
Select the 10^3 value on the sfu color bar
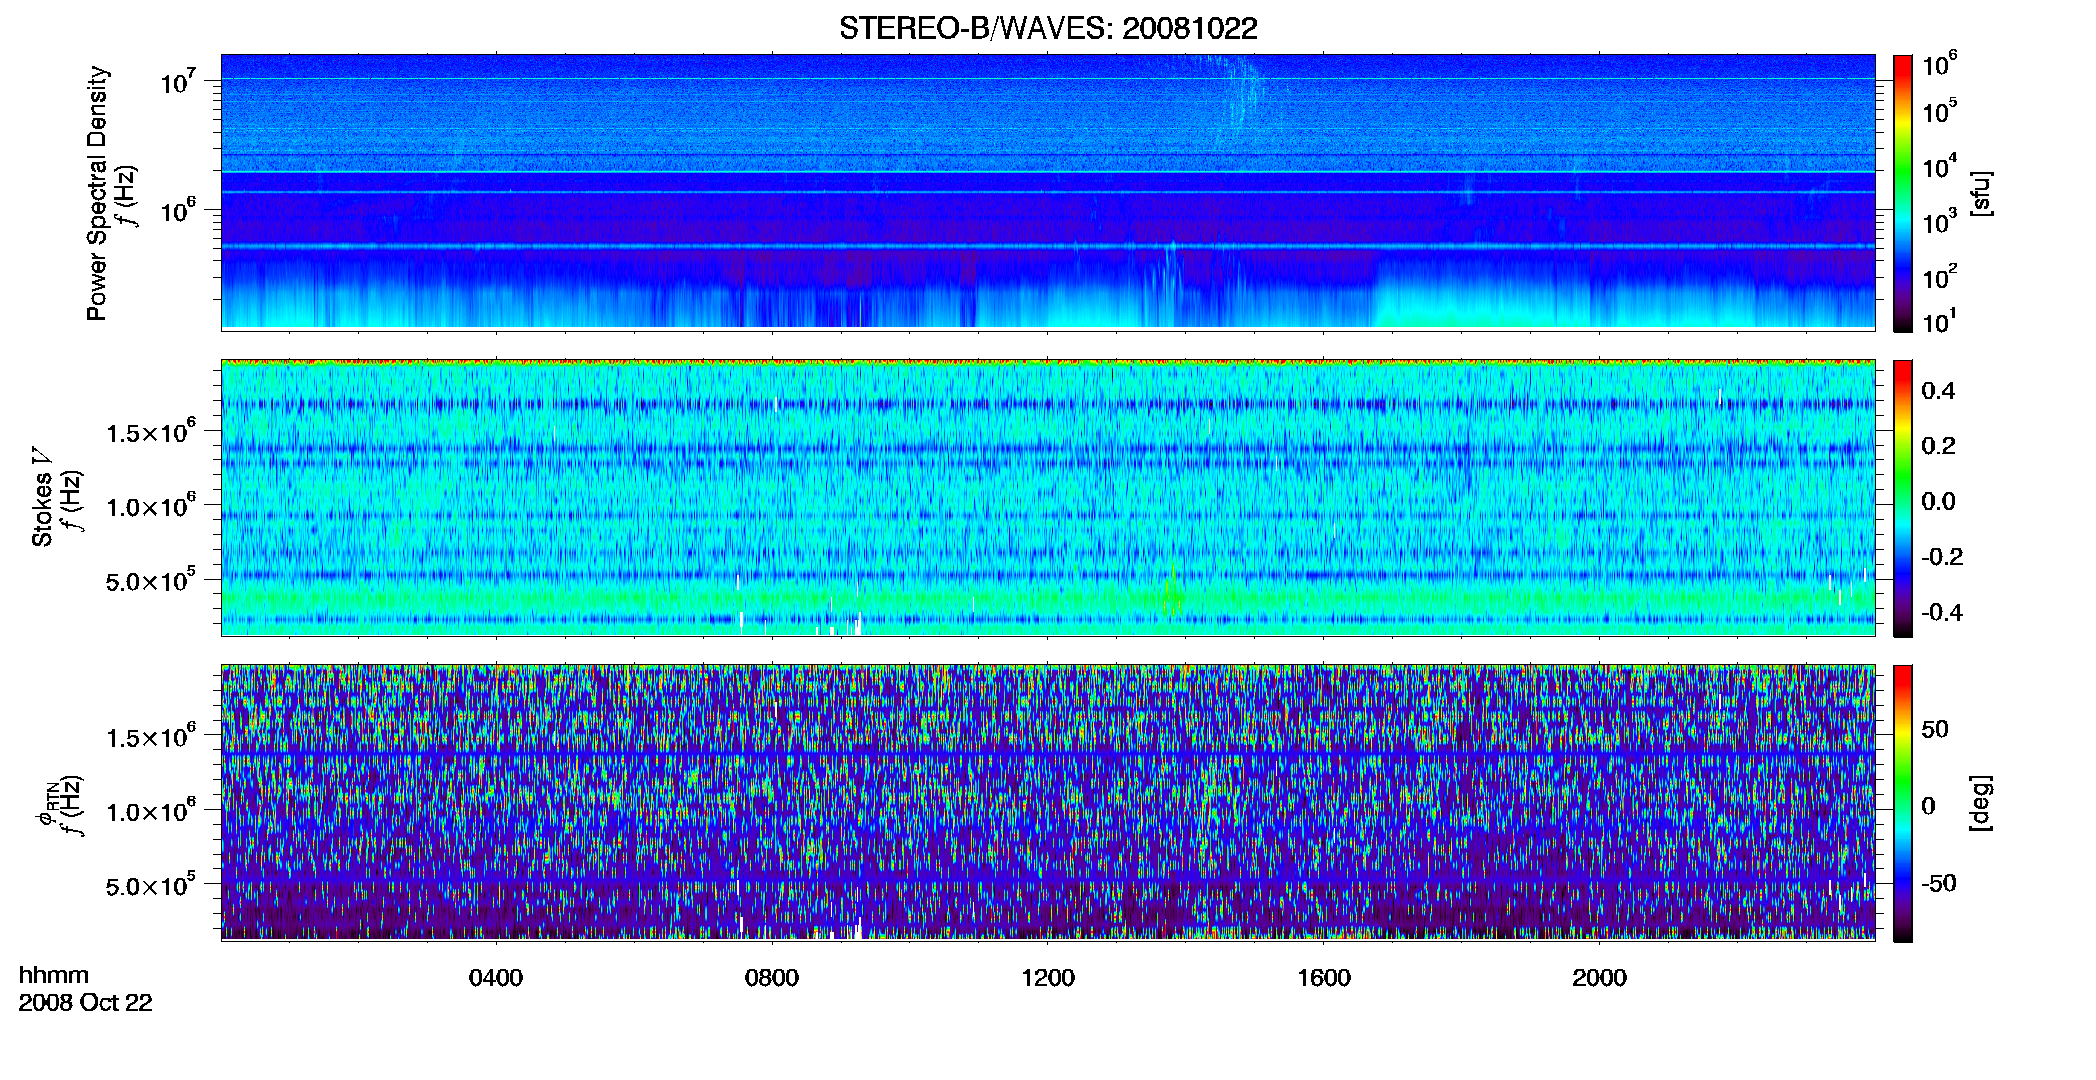1940,222
